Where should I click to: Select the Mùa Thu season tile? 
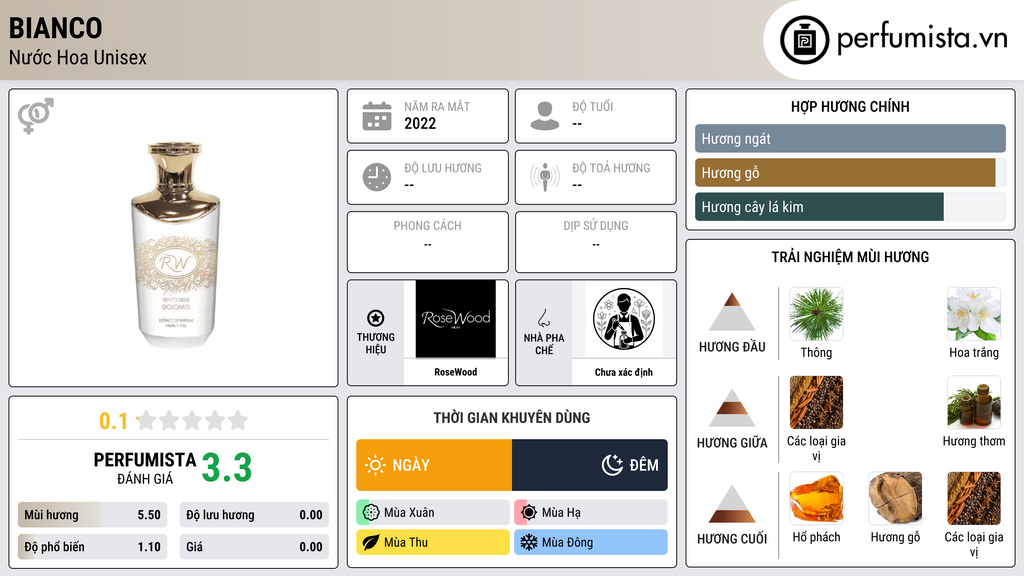(x=433, y=542)
